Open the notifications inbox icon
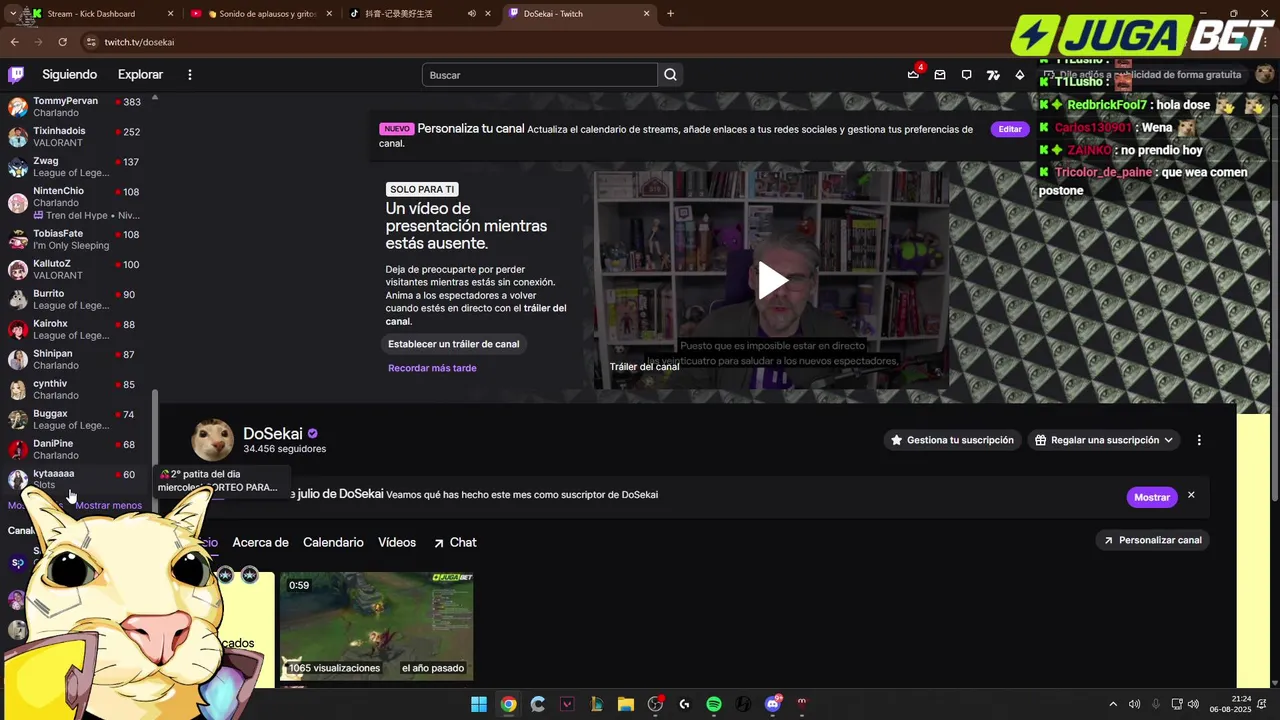1280x720 pixels. [x=940, y=75]
